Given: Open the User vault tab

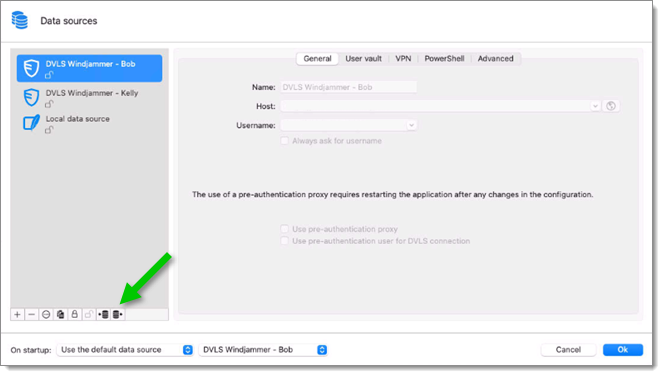Looking at the screenshot, I should (363, 59).
